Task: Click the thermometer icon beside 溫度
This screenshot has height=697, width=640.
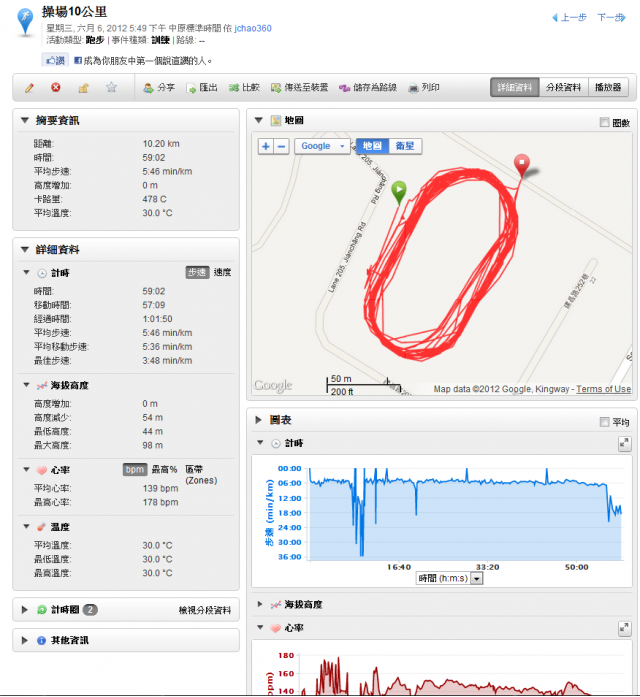Action: [41, 527]
